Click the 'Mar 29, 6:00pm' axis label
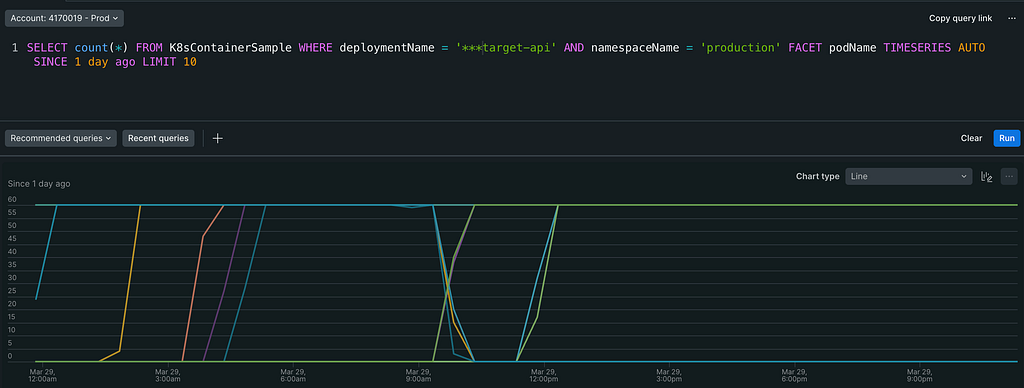Viewport: 1024px width, 388px height. click(795, 375)
